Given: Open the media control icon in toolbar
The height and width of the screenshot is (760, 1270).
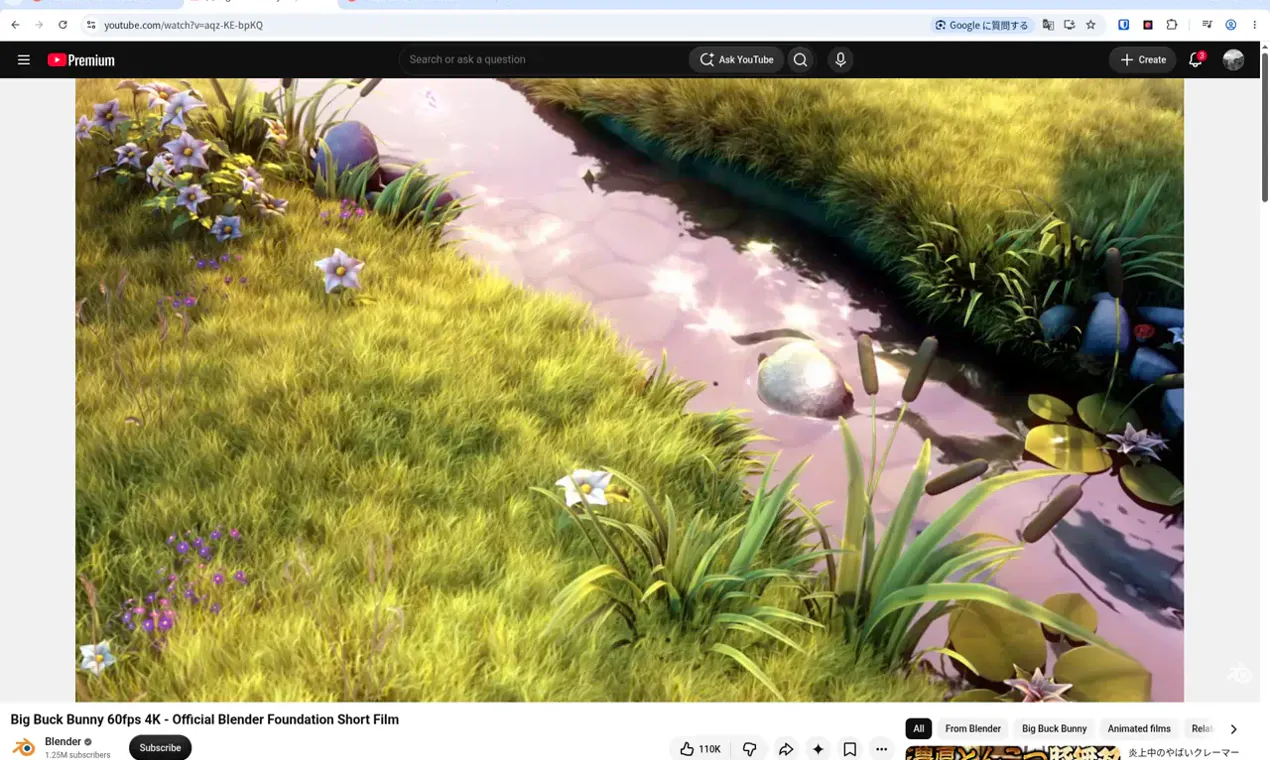Looking at the screenshot, I should point(1207,25).
